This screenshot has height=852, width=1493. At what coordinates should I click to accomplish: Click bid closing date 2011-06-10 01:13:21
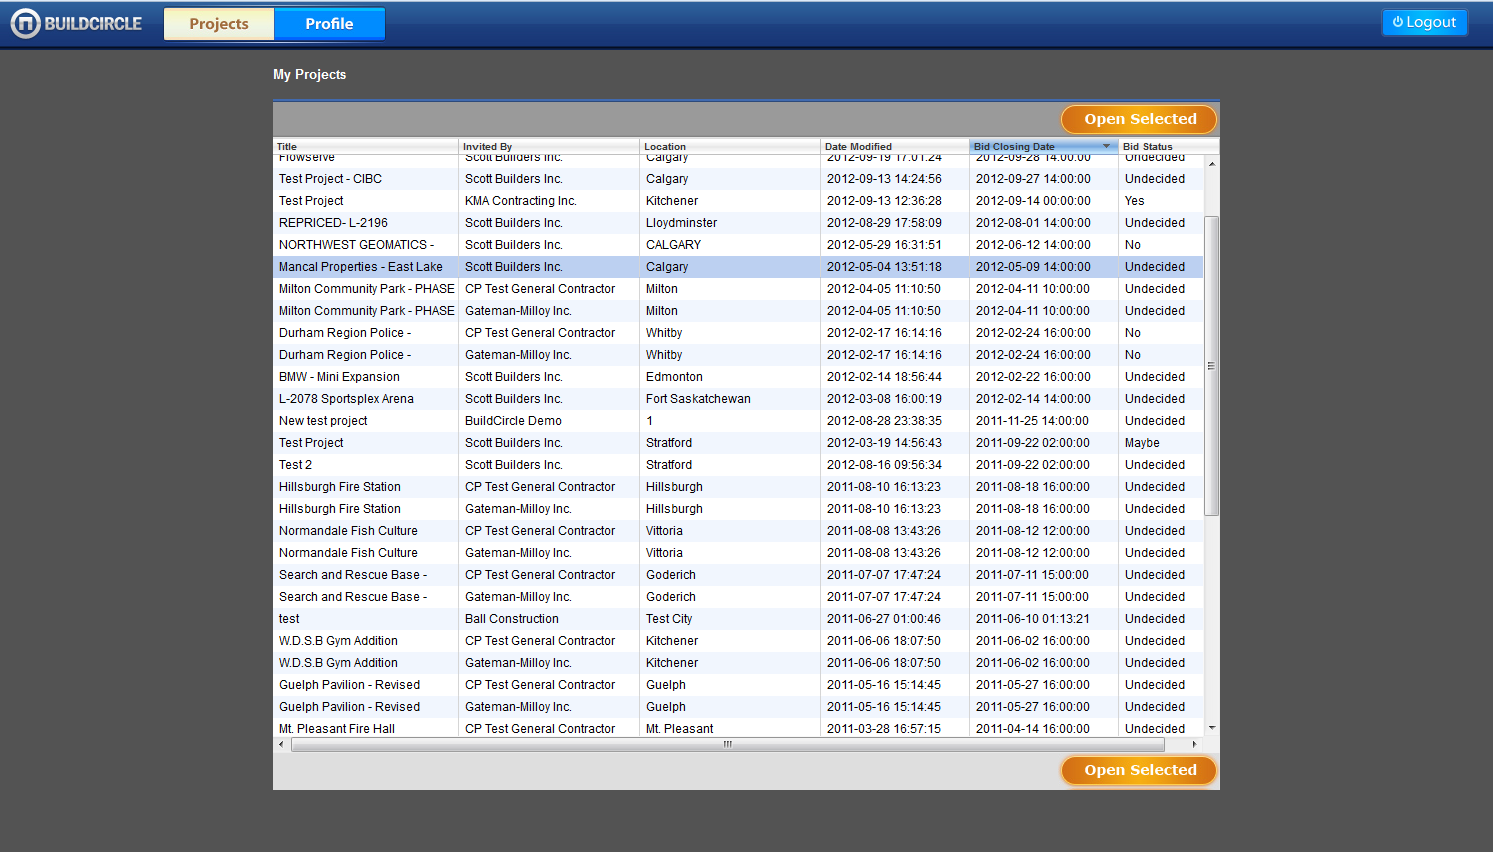tap(1044, 619)
